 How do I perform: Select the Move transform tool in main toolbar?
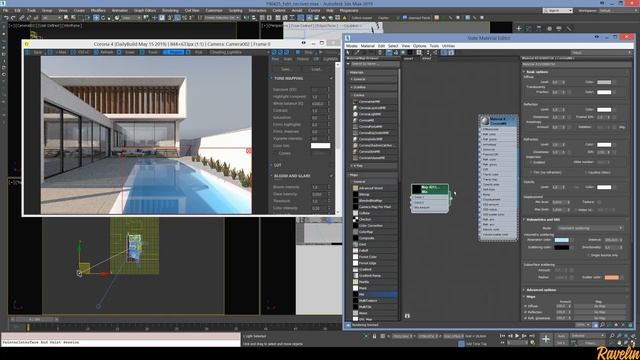coord(96,18)
